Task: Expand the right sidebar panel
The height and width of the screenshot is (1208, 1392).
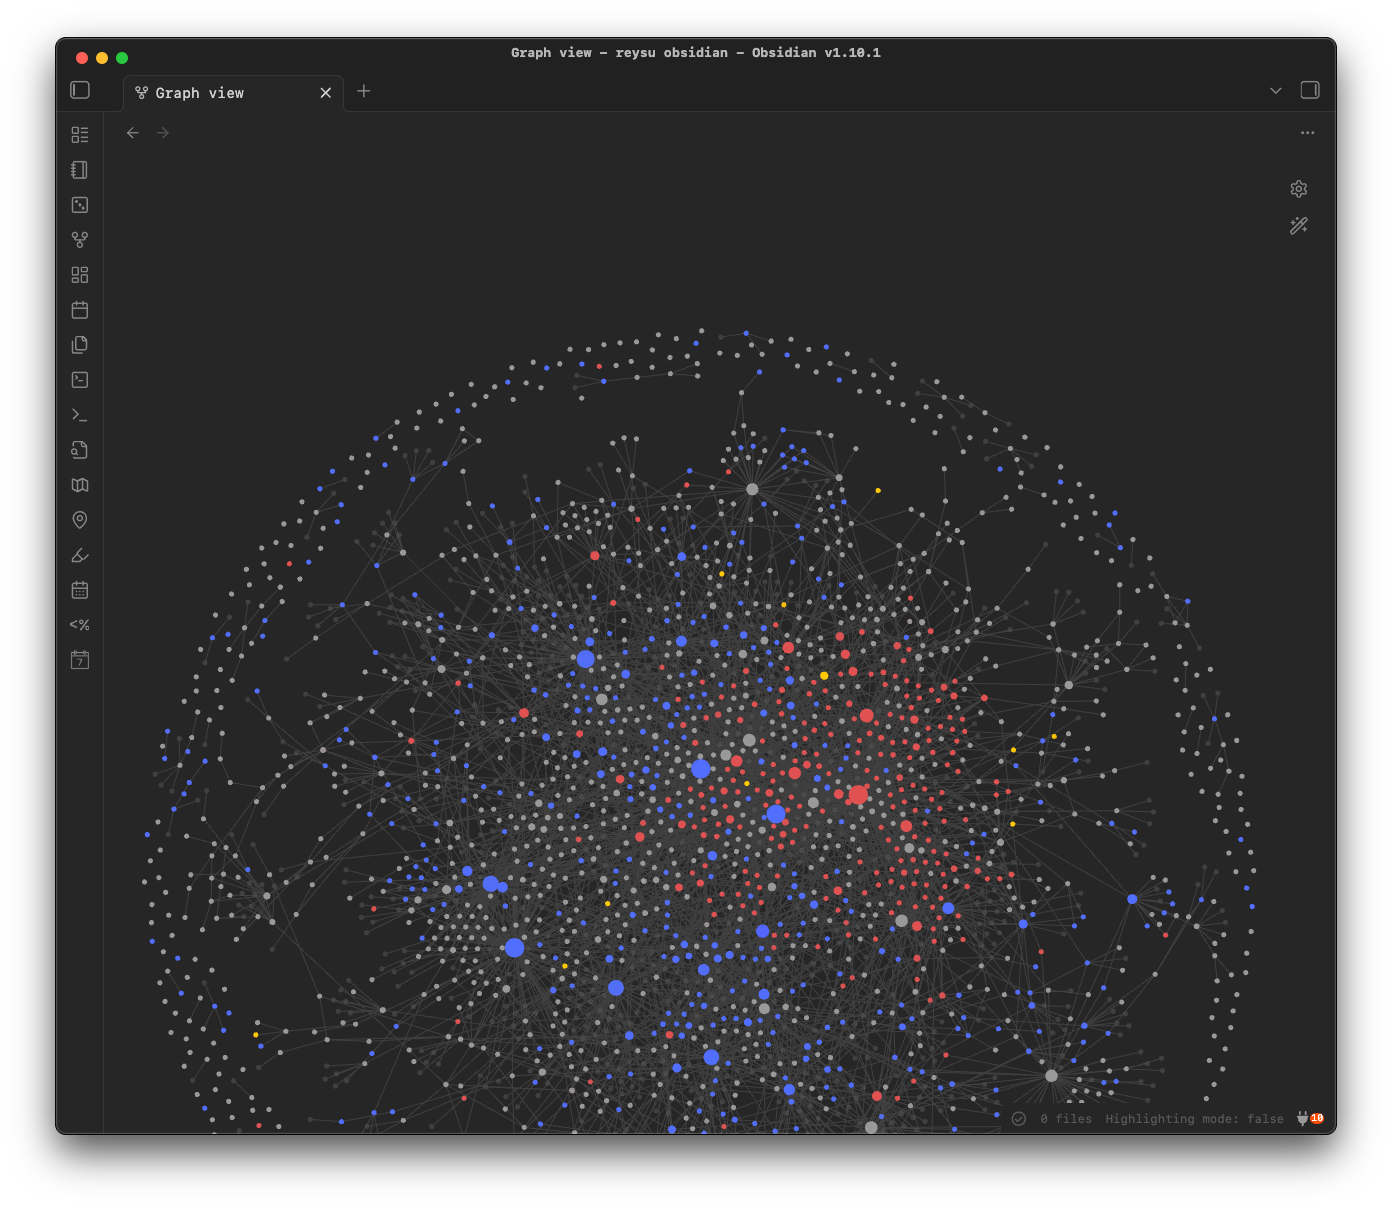Action: pyautogui.click(x=1309, y=90)
